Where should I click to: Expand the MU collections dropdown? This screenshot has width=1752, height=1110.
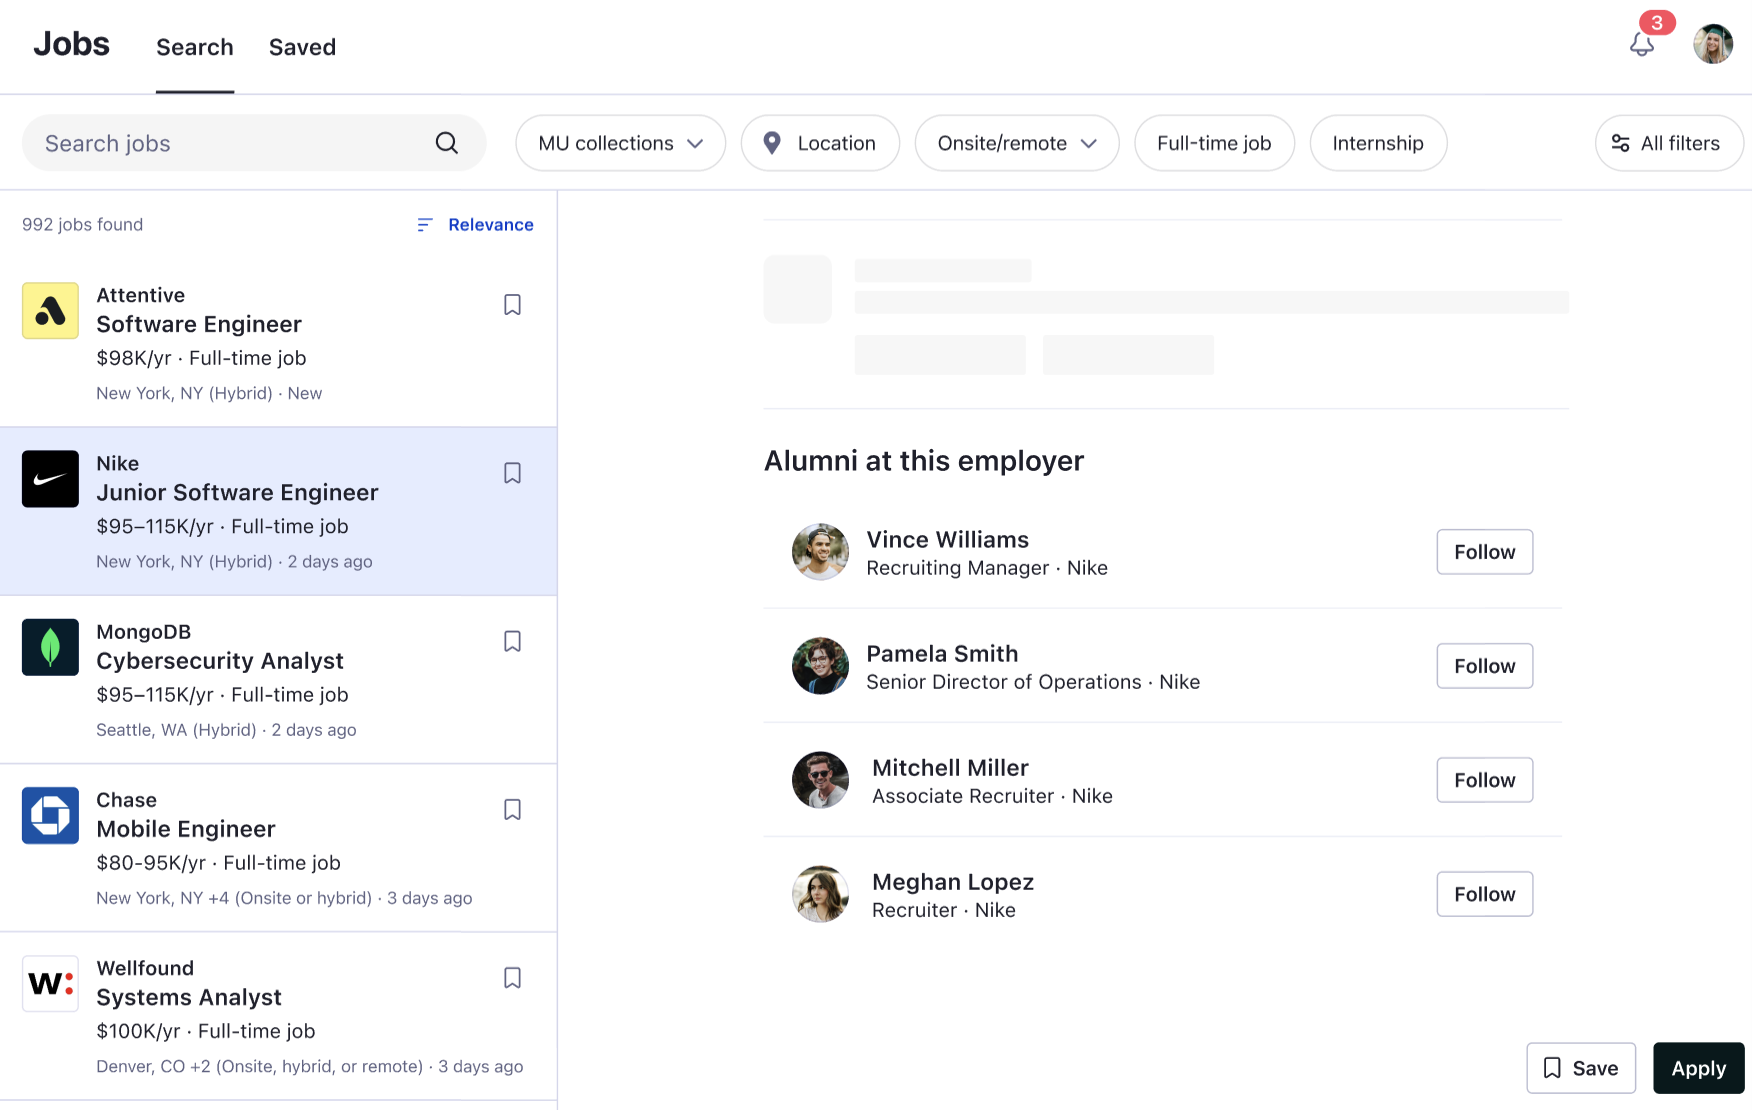(620, 143)
